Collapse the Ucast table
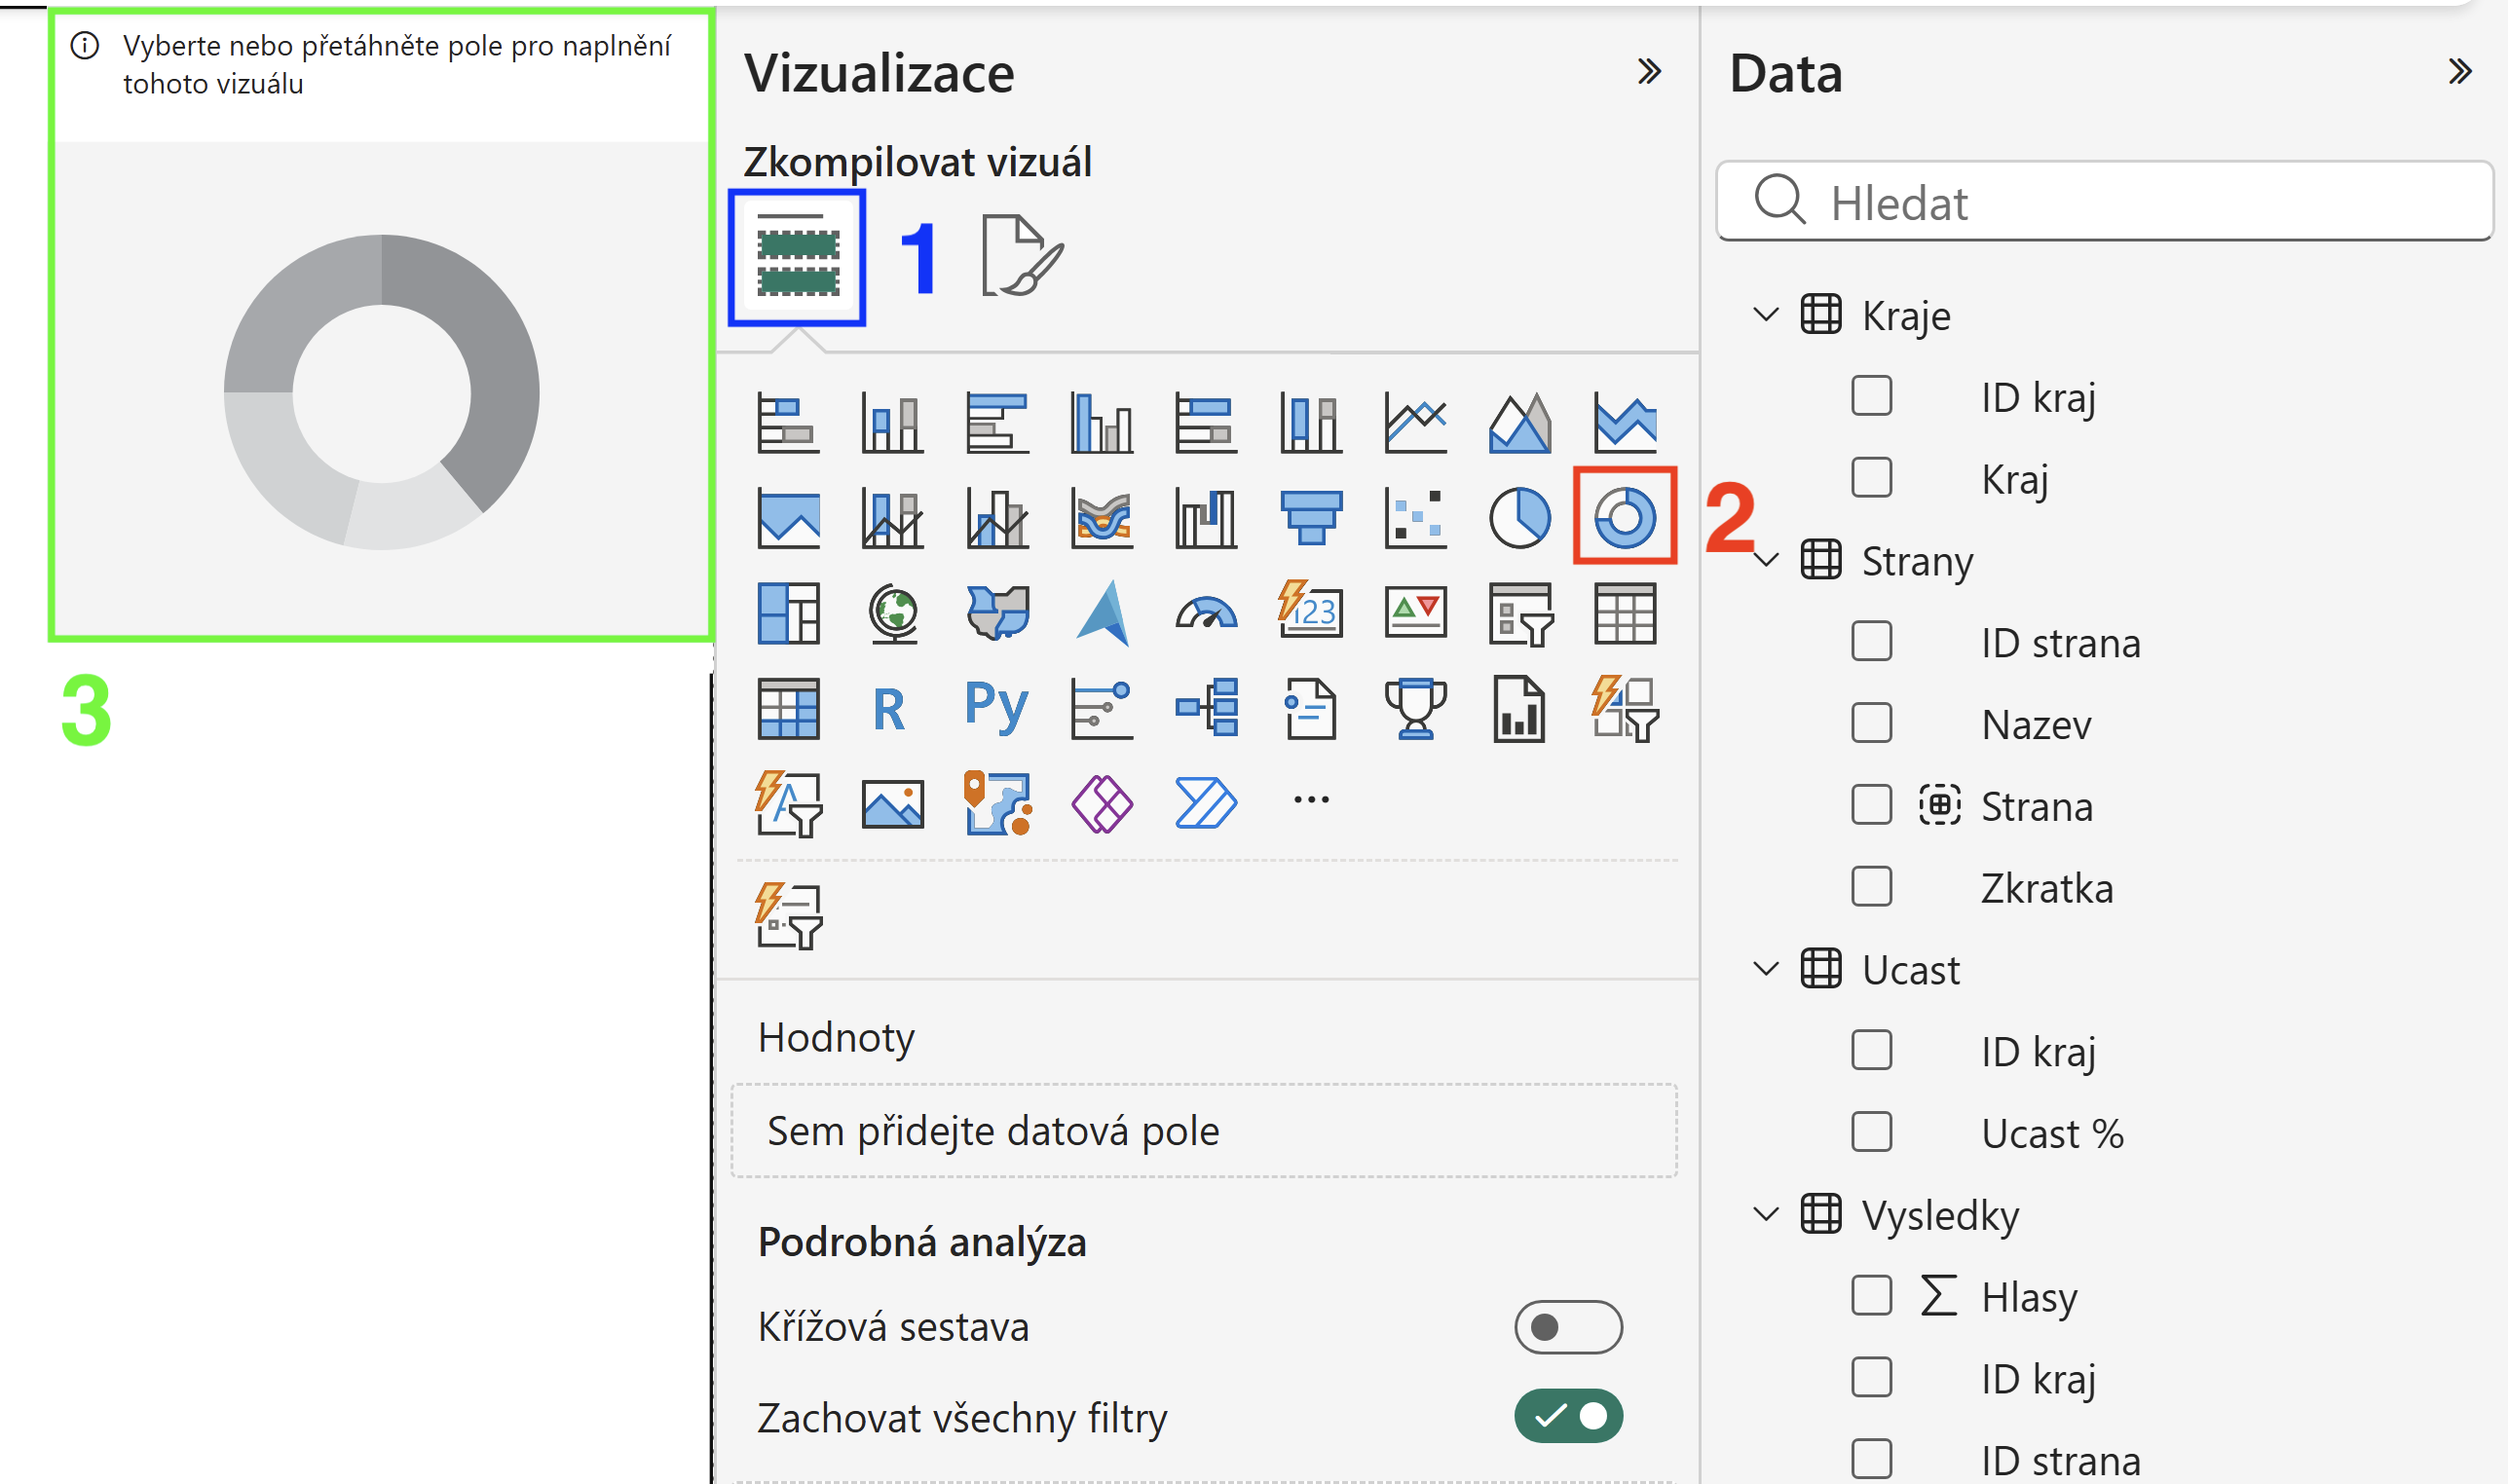This screenshot has height=1484, width=2508. (x=1766, y=969)
